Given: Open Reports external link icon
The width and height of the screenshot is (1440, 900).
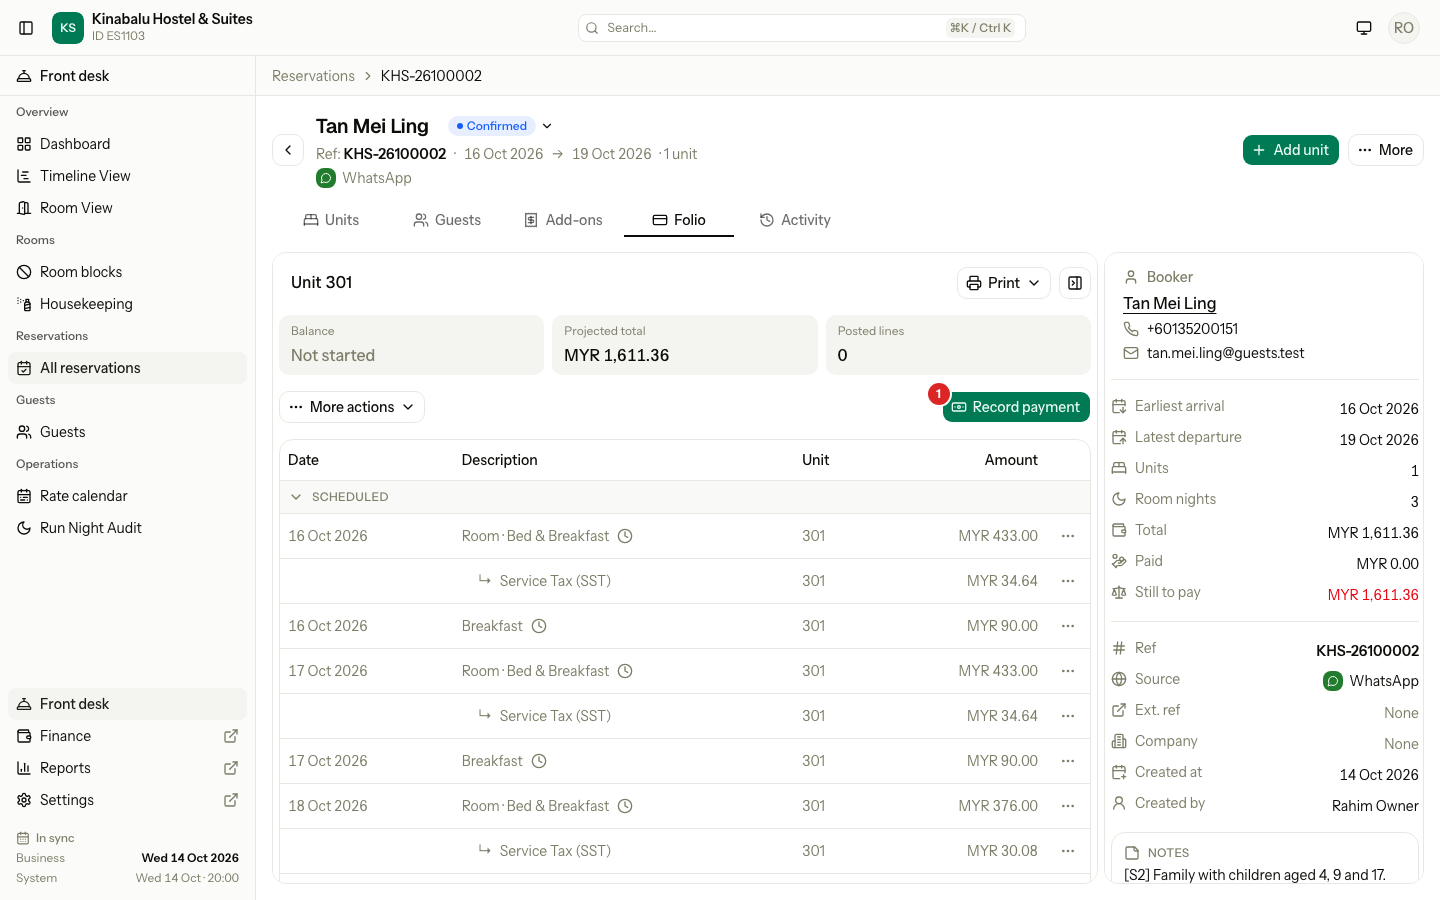Looking at the screenshot, I should point(231,768).
